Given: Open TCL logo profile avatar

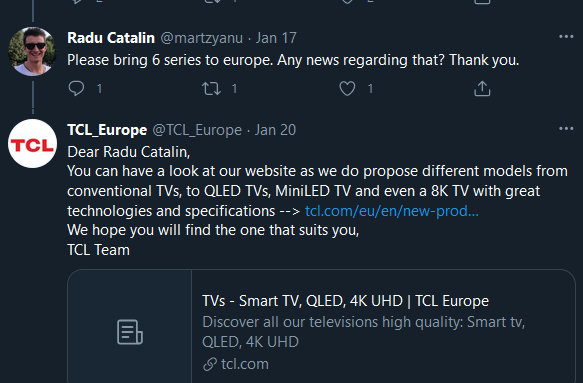Looking at the screenshot, I should (x=32, y=144).
